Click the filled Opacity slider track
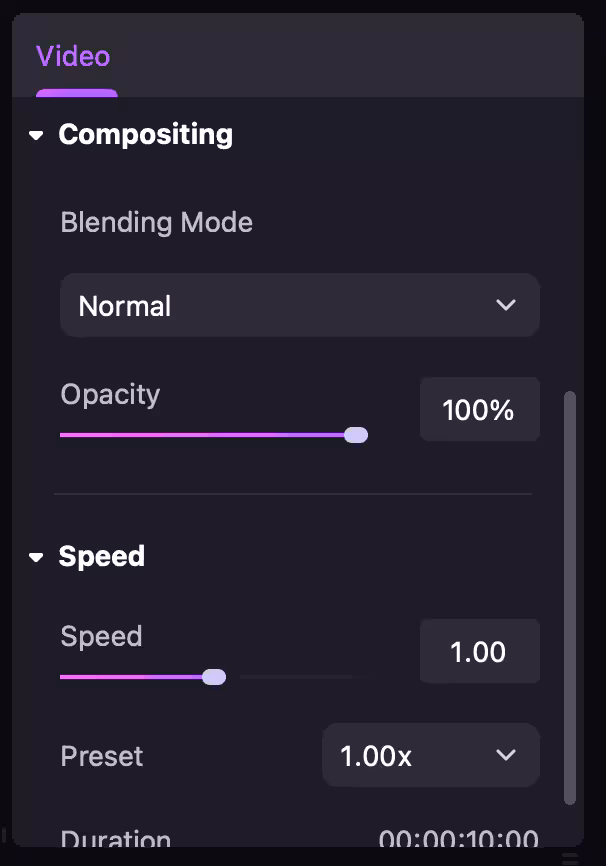Screen dimensions: 606x866 click(x=200, y=435)
